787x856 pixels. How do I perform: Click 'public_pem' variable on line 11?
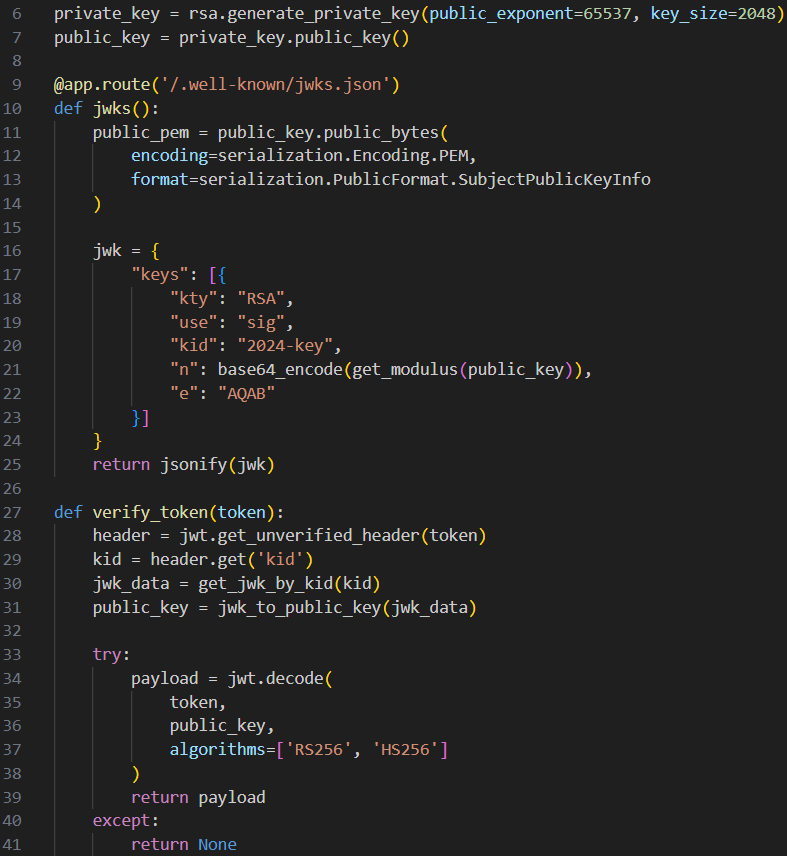point(141,133)
